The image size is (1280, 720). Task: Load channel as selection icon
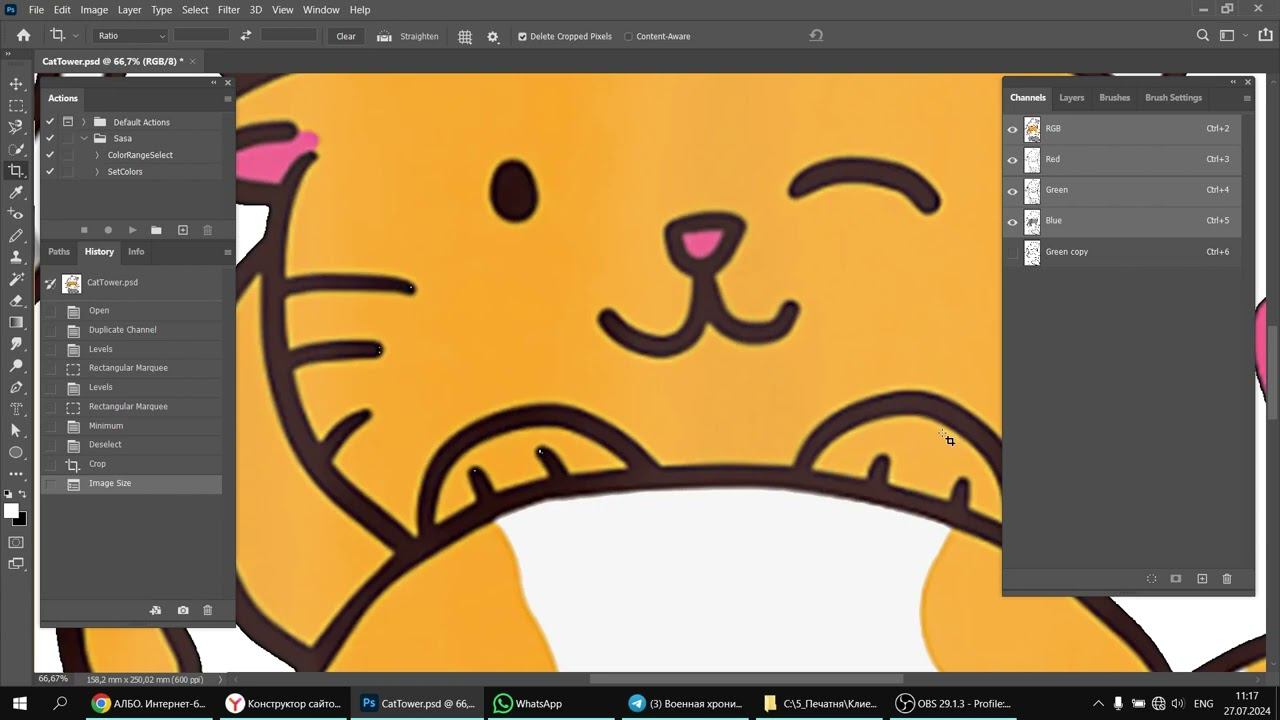pyautogui.click(x=1151, y=579)
